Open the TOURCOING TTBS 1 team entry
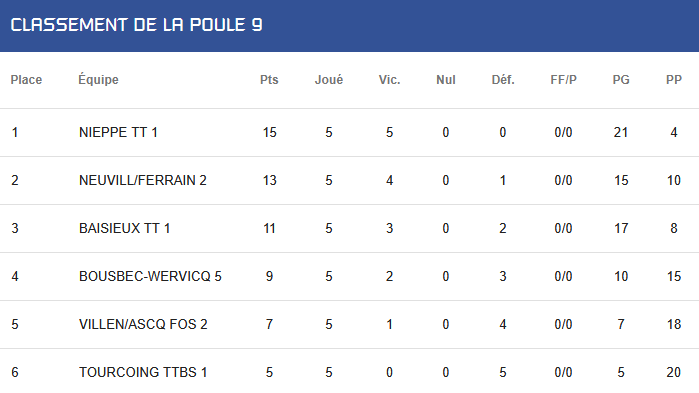The height and width of the screenshot is (393, 699). (143, 372)
